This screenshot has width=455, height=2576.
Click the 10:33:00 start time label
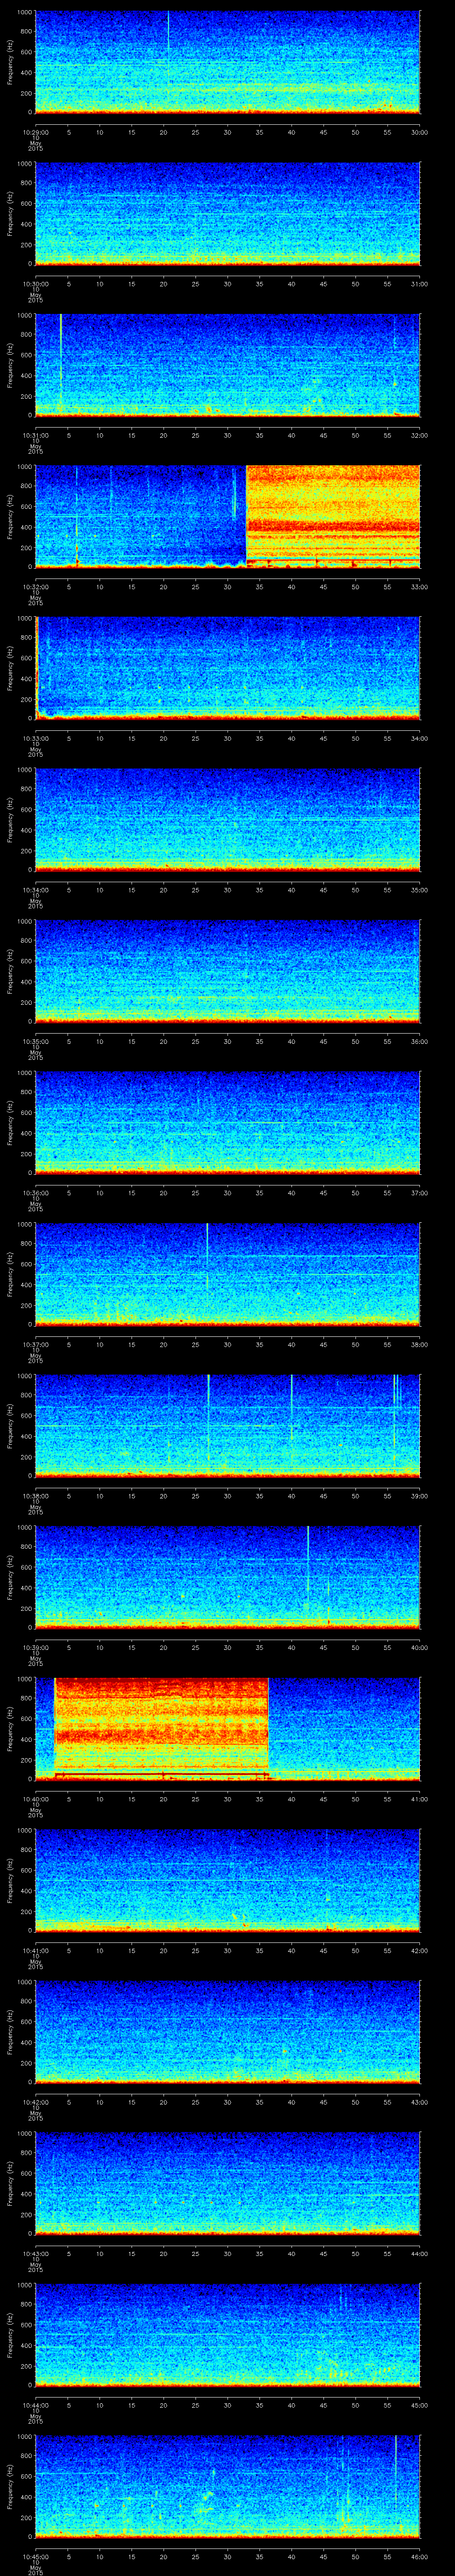(x=35, y=738)
